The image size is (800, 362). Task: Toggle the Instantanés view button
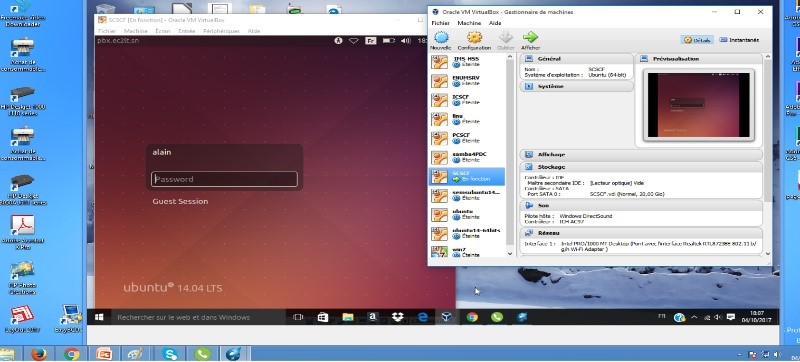click(x=740, y=40)
